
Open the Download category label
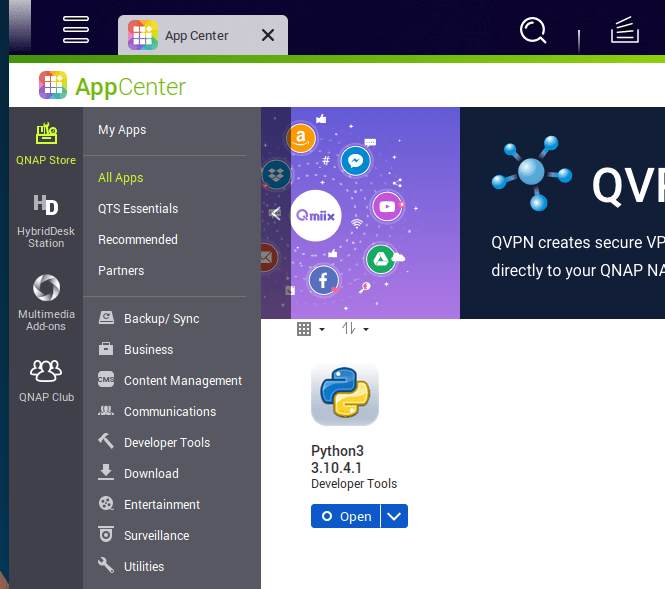[x=151, y=474]
